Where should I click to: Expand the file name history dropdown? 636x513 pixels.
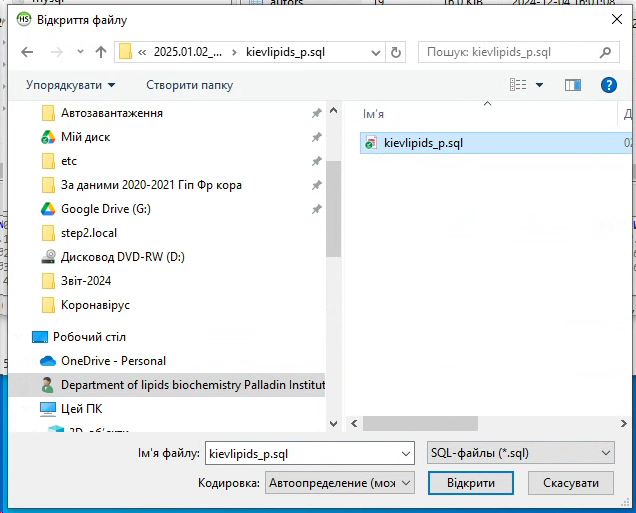406,453
